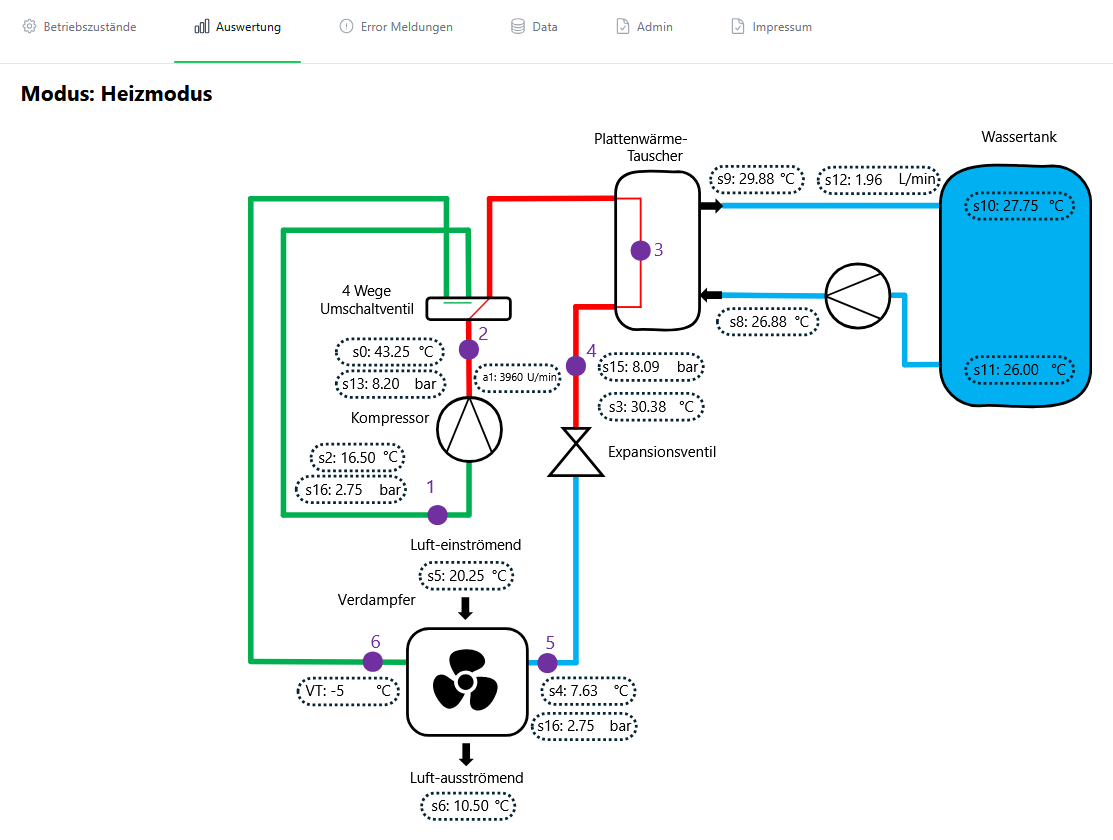Click the s15: 8.09 bar value
Screen dimensions: 1113x840
click(651, 367)
